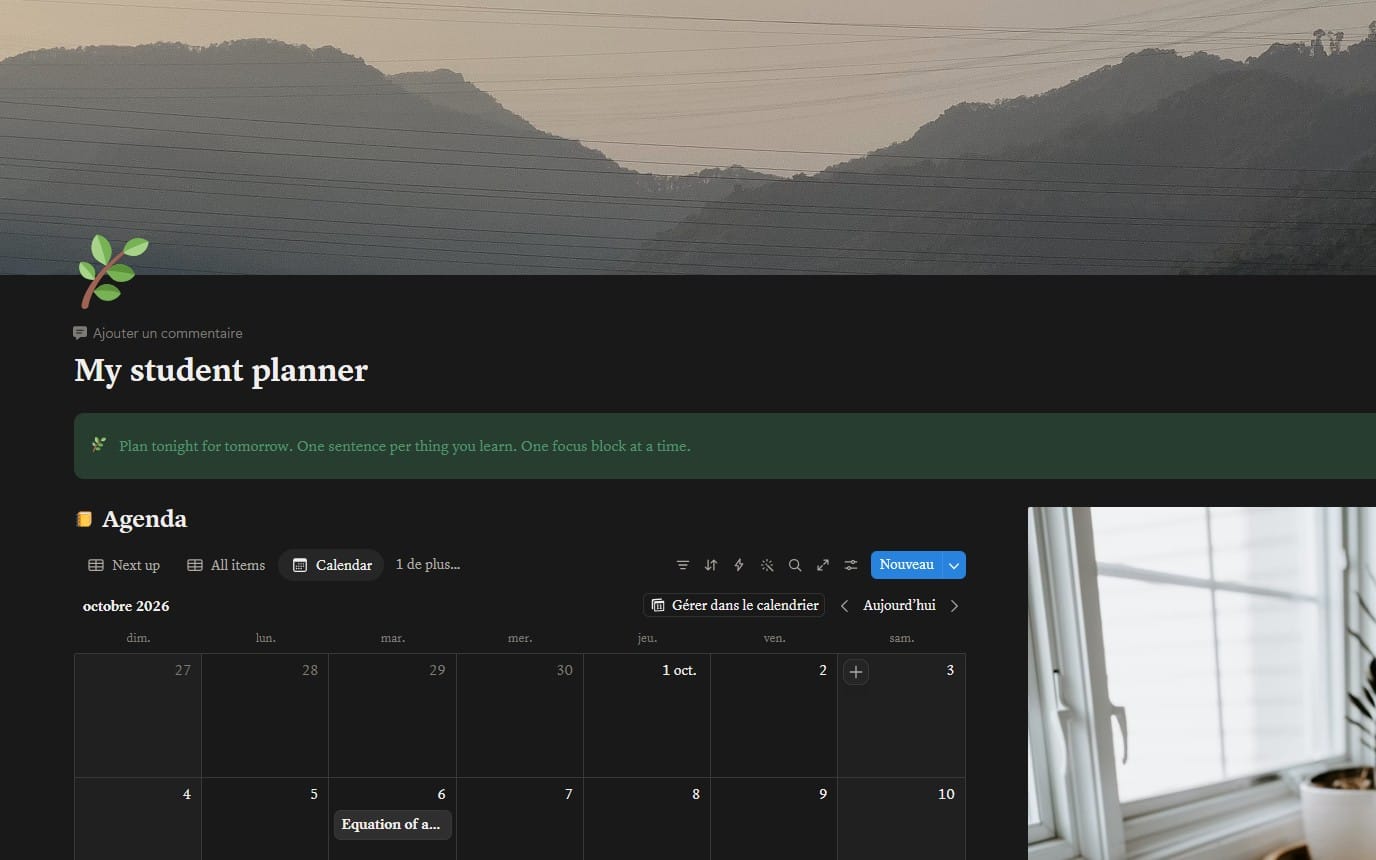1376x860 pixels.
Task: Open the sort arrows icon
Action: click(x=711, y=565)
